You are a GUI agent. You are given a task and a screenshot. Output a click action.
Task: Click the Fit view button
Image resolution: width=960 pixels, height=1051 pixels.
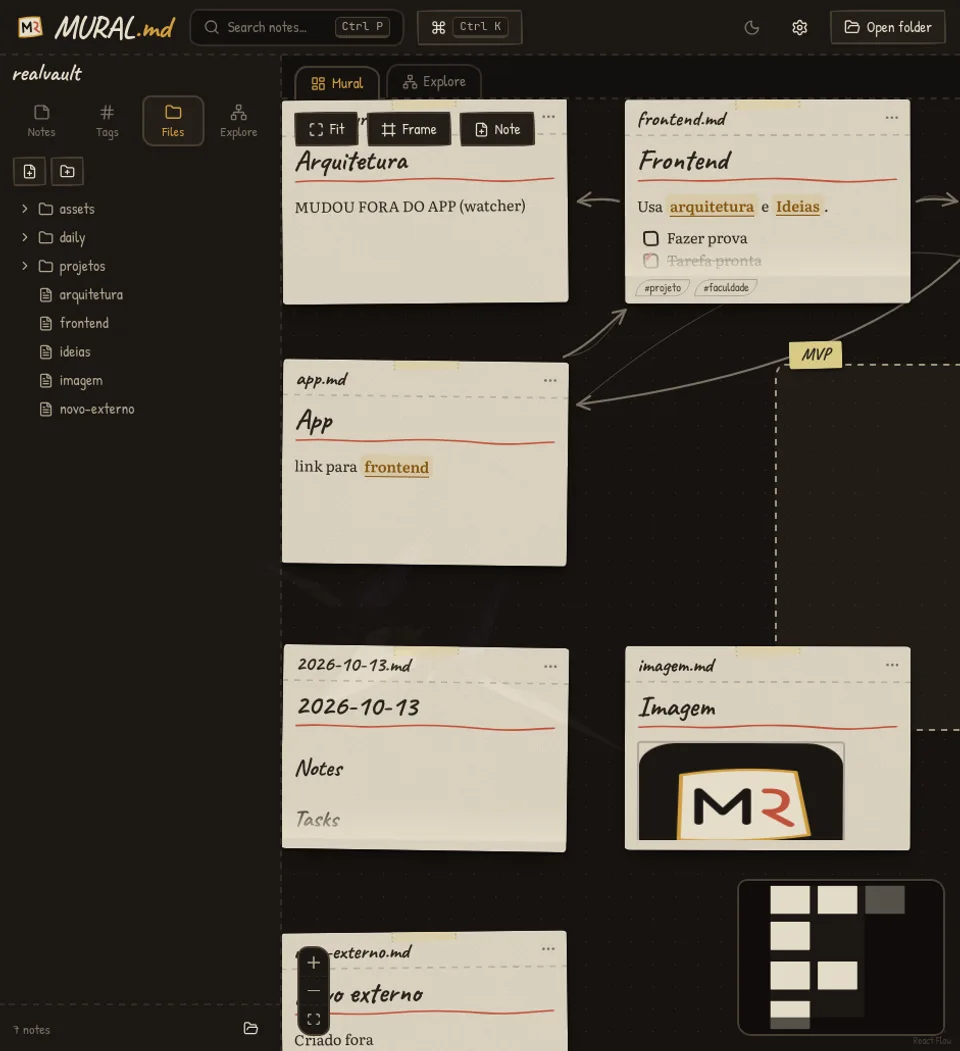tap(326, 129)
